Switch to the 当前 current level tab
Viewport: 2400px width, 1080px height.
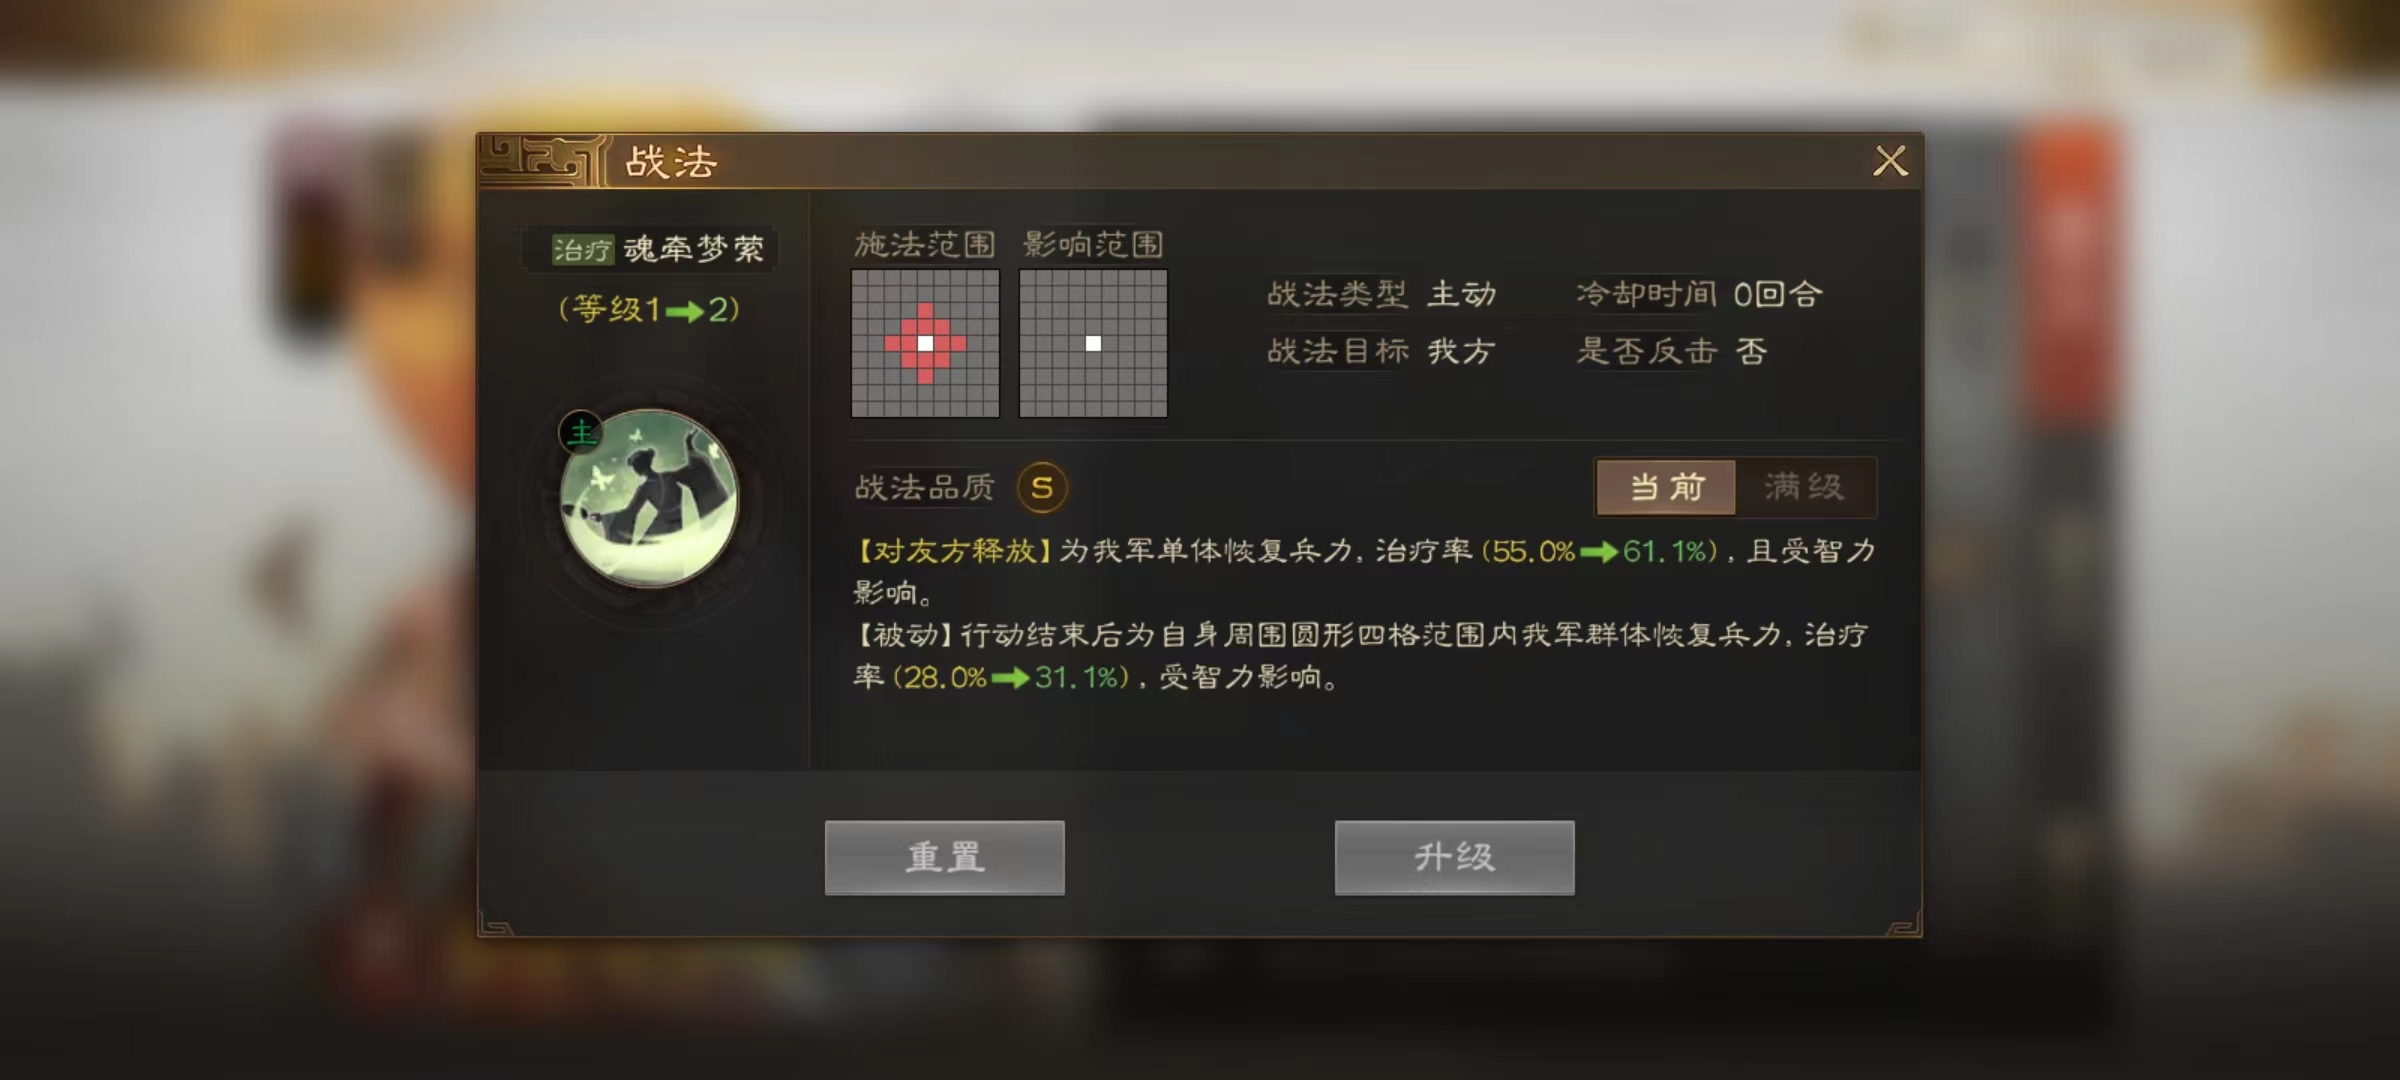tap(1666, 487)
